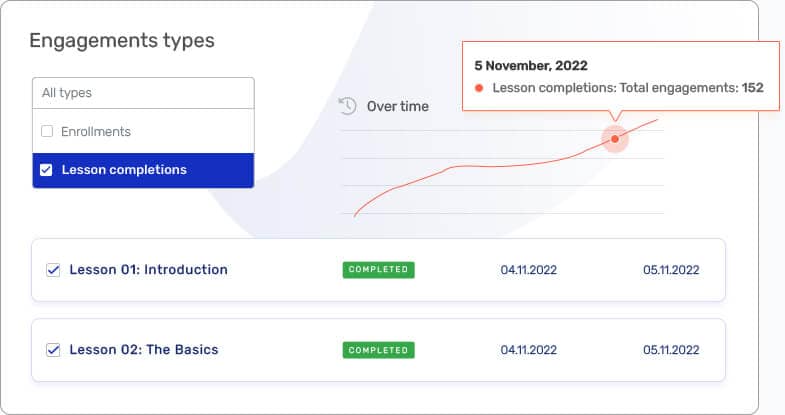Click the Over time clock icon

pos(348,106)
